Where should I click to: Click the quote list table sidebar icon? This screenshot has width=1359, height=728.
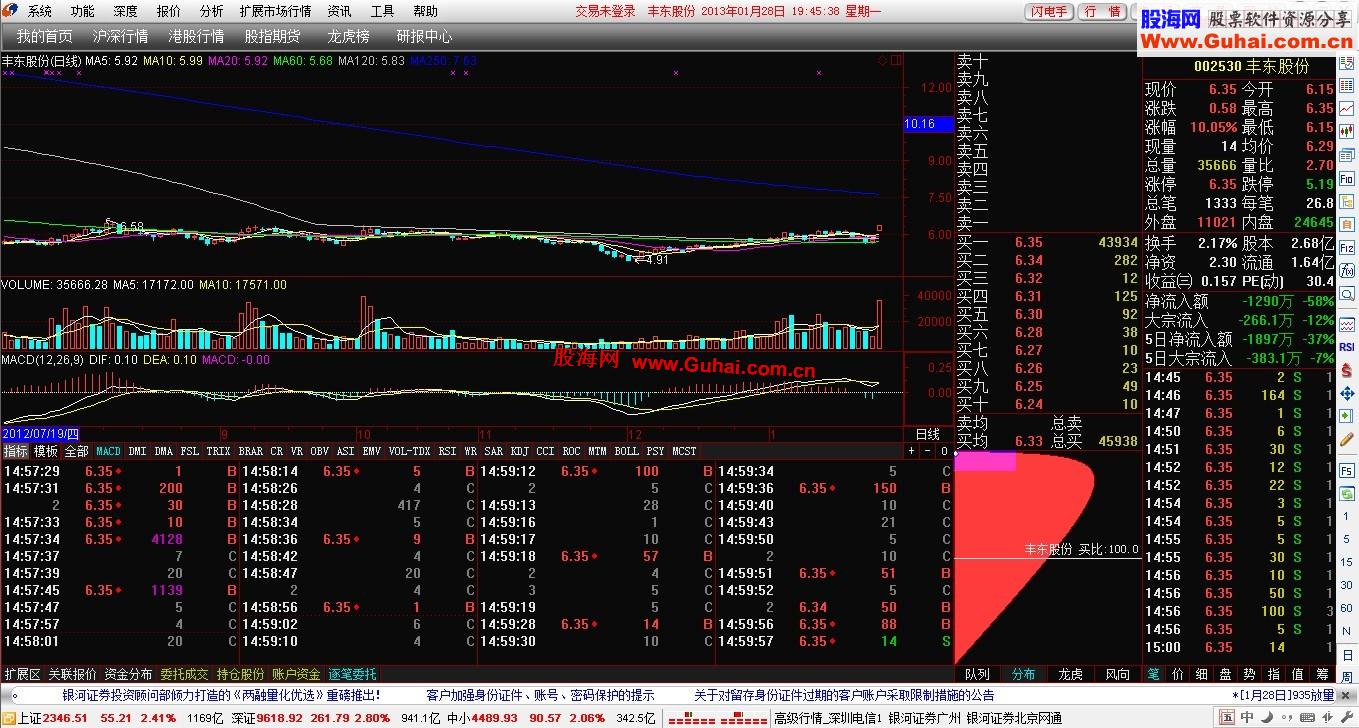click(x=1347, y=85)
